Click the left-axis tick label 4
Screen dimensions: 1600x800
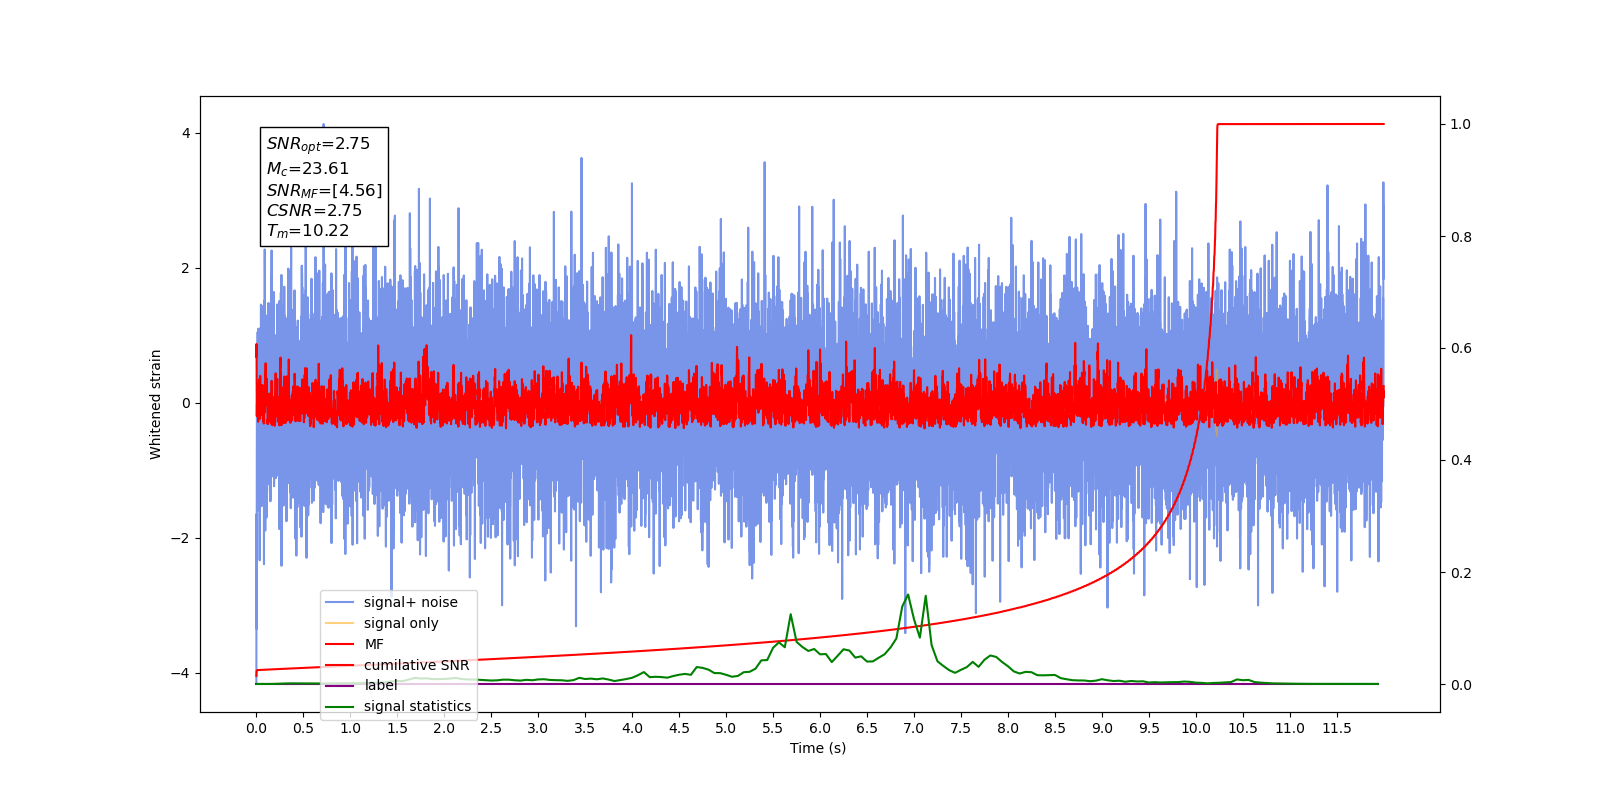185,133
